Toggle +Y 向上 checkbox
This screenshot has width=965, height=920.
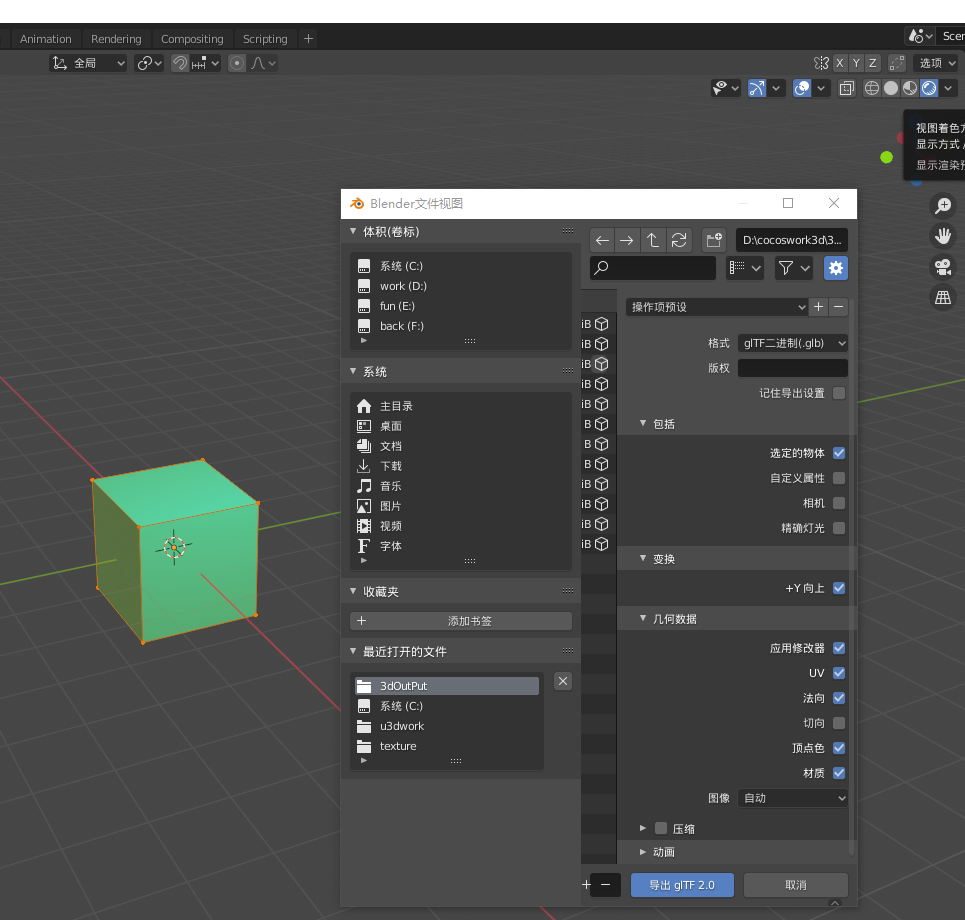(838, 588)
